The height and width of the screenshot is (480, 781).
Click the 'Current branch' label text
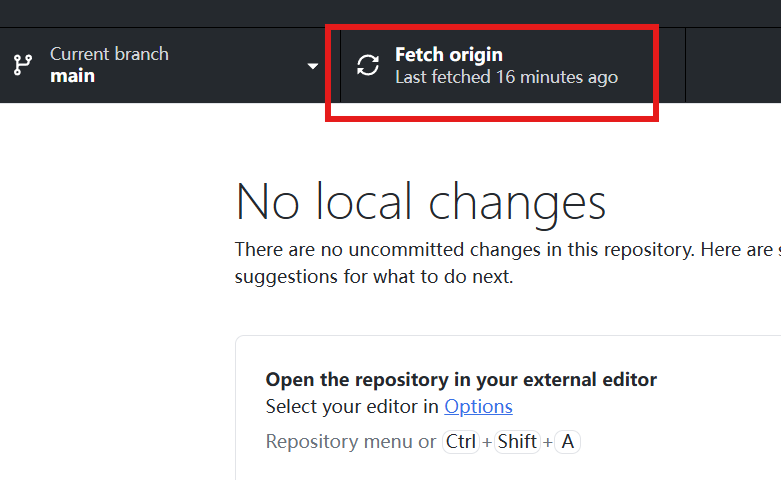109,54
